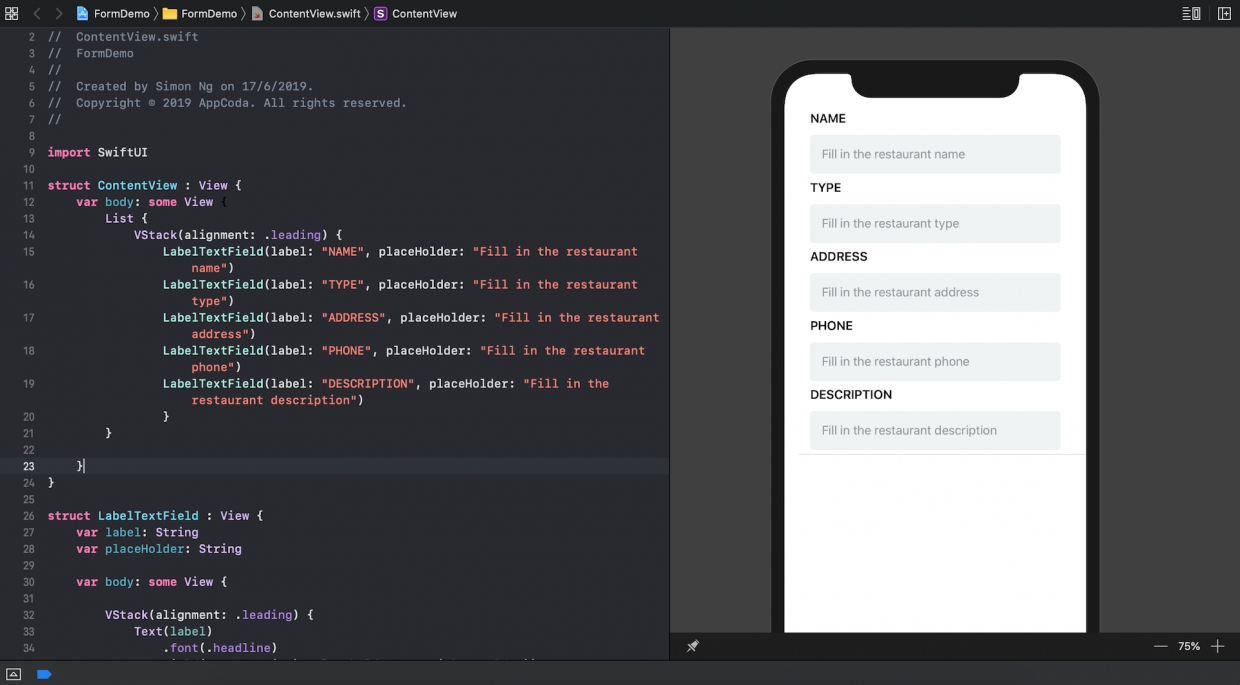Click the related items grid icon
This screenshot has width=1240, height=685.
11,13
